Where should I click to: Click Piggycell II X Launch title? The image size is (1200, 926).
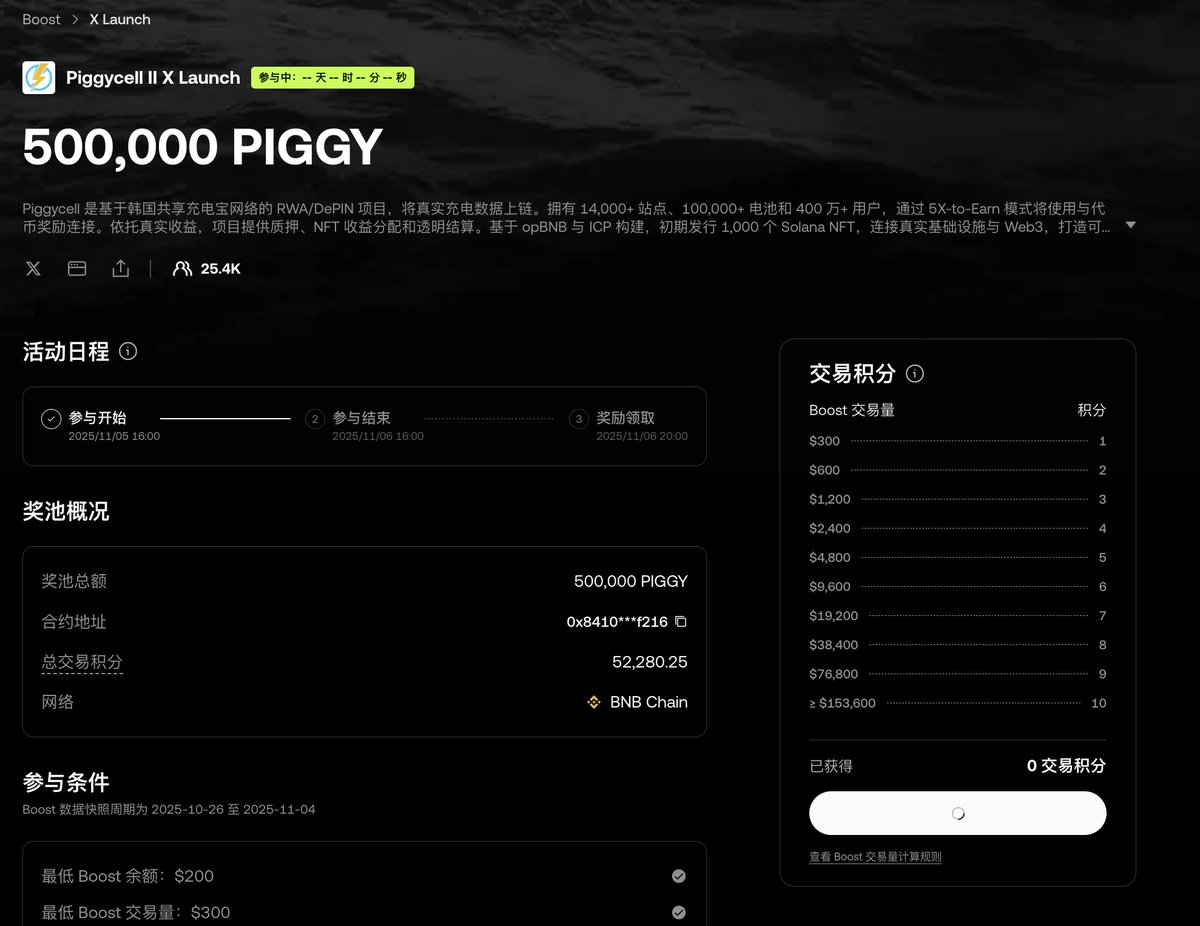point(153,78)
